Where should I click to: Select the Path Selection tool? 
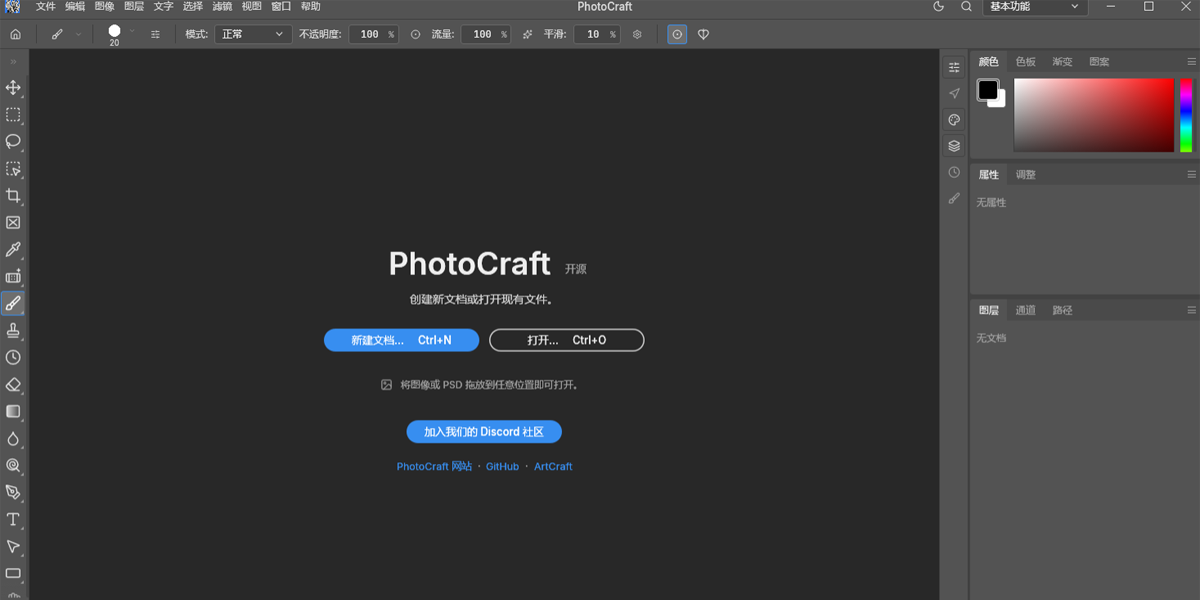pyautogui.click(x=13, y=546)
